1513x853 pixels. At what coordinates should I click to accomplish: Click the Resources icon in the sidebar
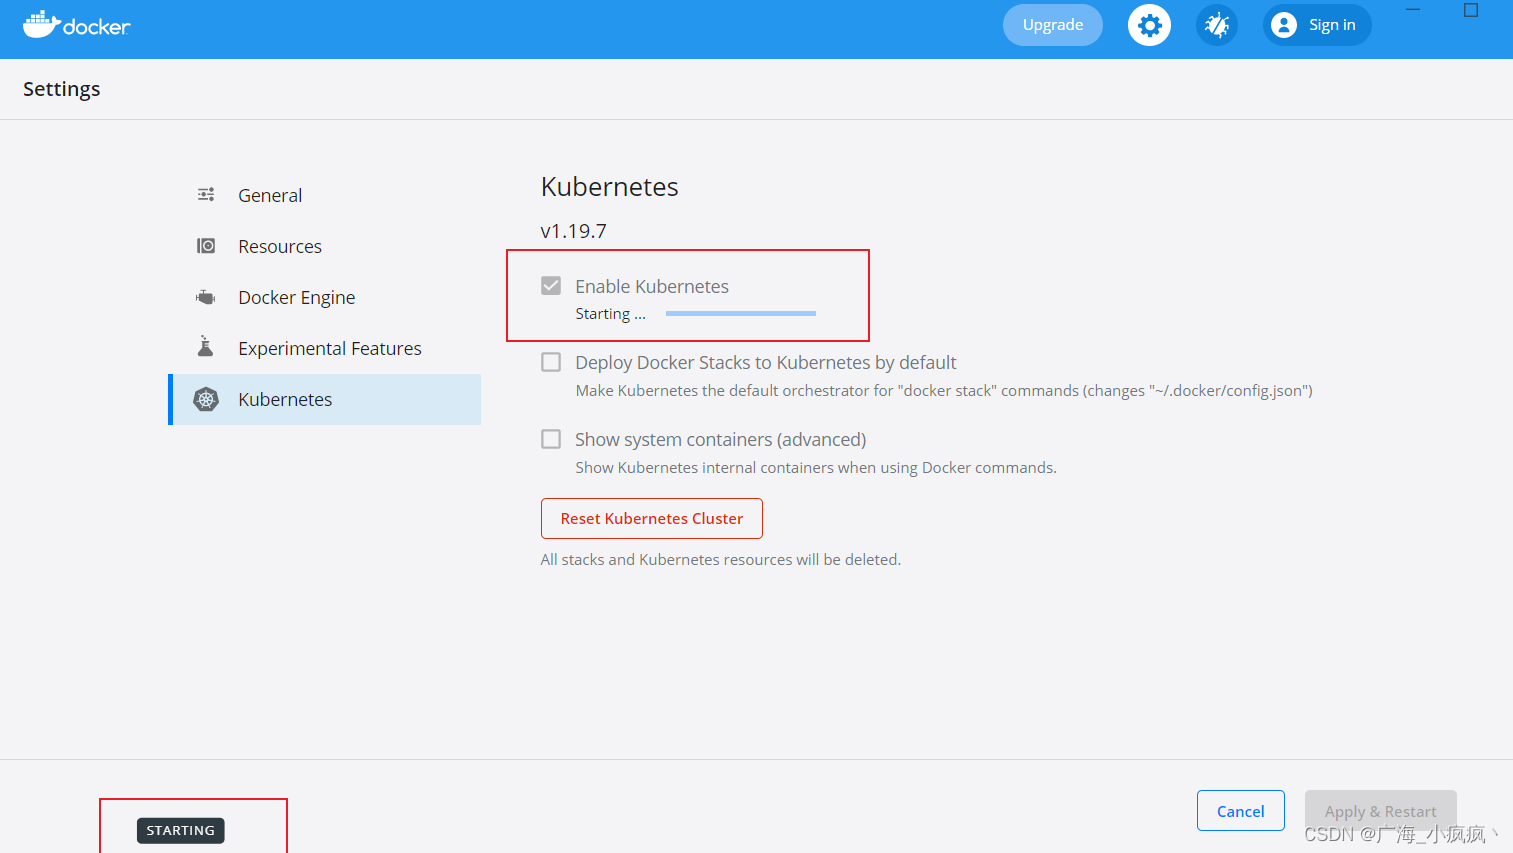click(x=206, y=246)
